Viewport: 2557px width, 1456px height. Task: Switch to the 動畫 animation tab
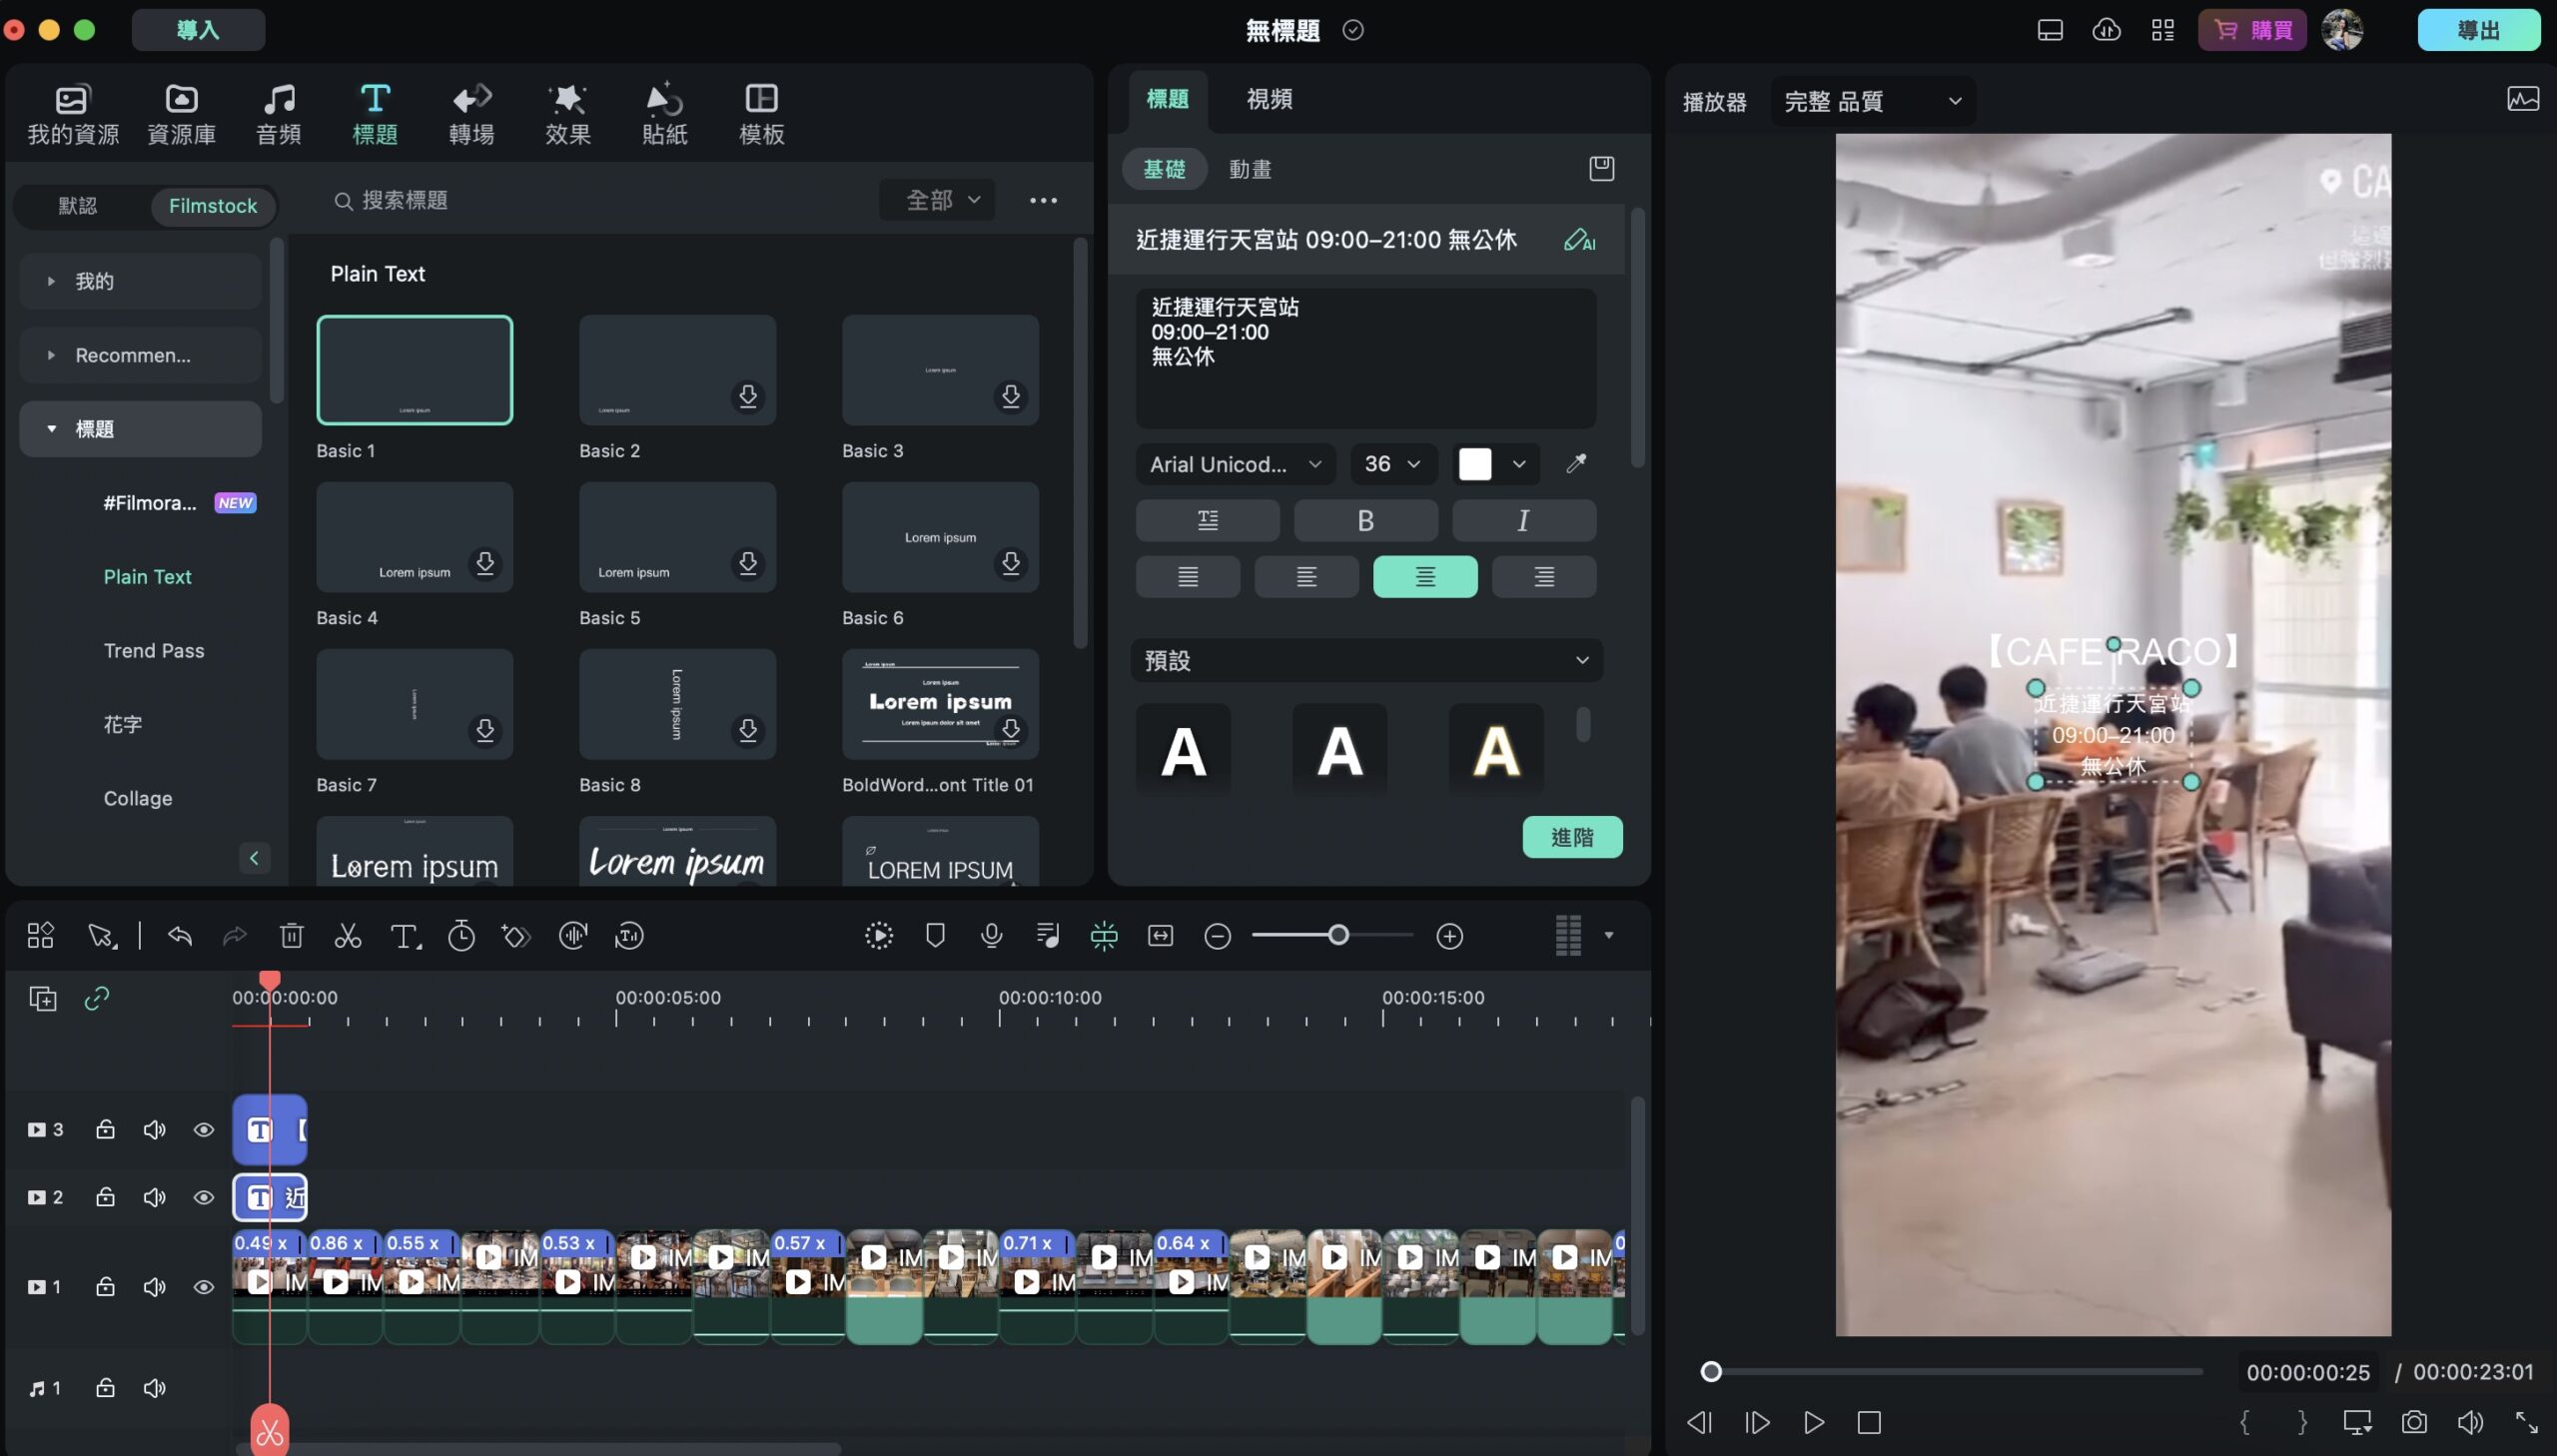pyautogui.click(x=1250, y=169)
